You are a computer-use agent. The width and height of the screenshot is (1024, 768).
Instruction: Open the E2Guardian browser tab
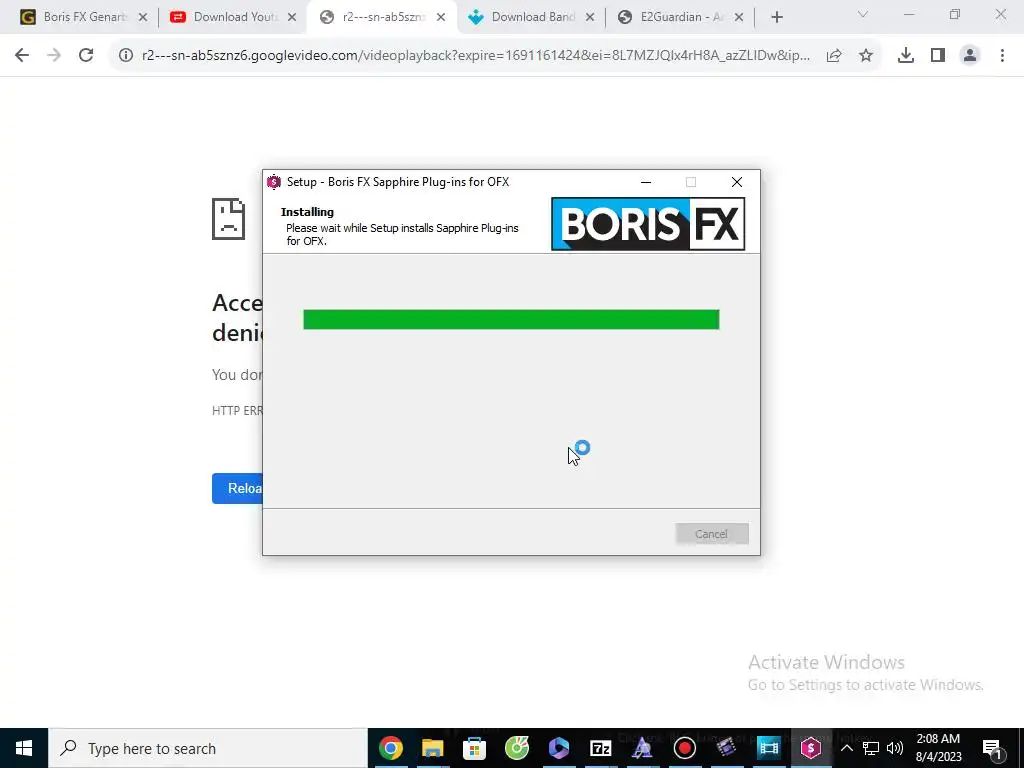(x=679, y=17)
